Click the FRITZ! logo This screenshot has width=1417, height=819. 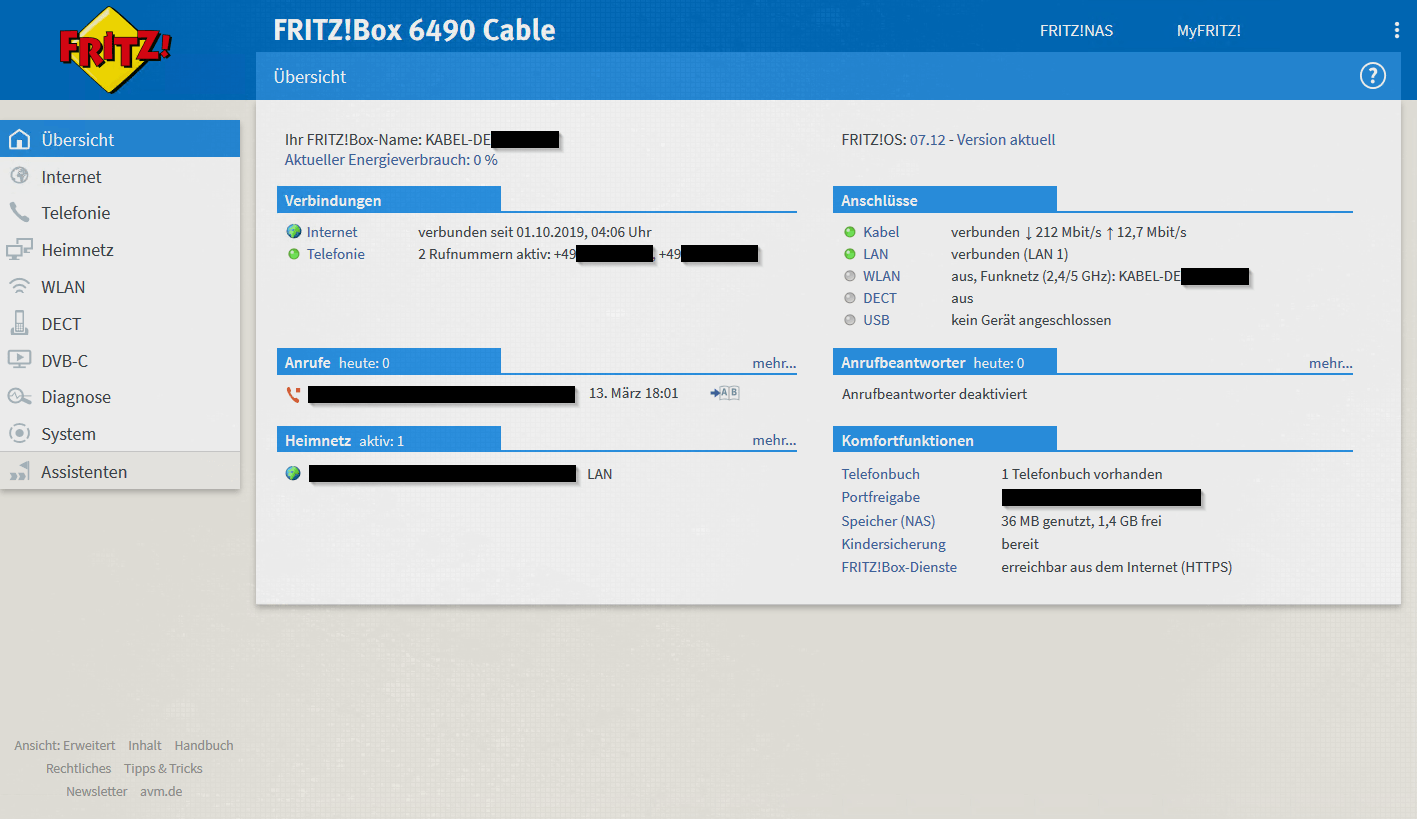pyautogui.click(x=115, y=50)
